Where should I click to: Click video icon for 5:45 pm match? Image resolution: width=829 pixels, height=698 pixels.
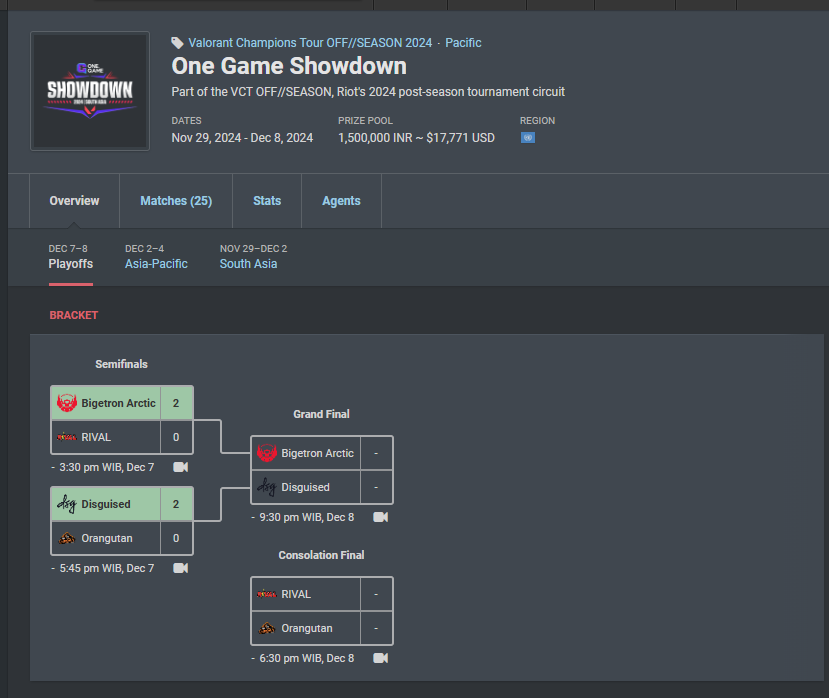(181, 568)
